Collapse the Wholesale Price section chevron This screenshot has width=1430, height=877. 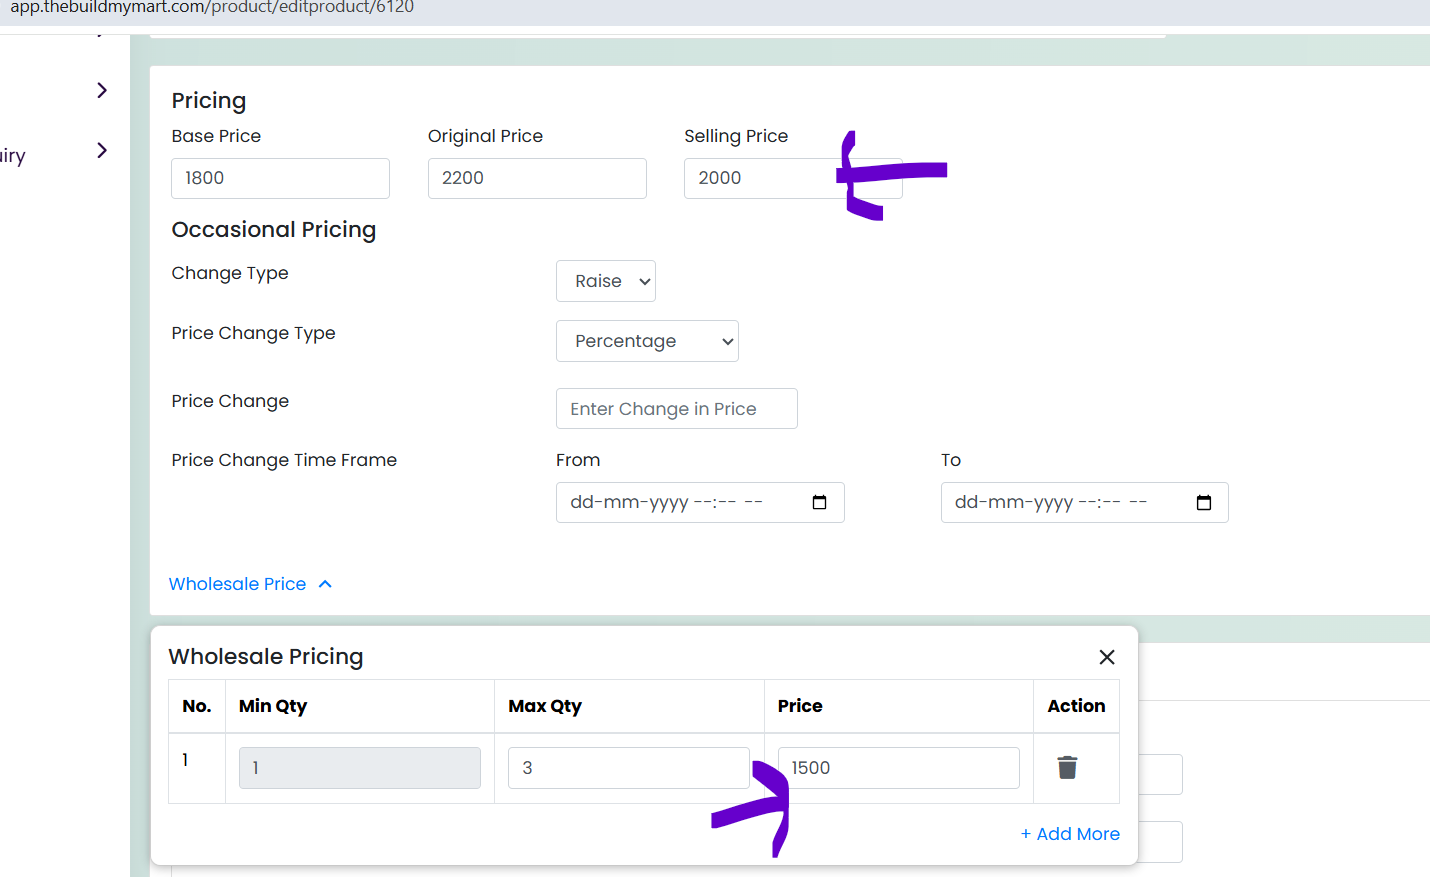325,584
